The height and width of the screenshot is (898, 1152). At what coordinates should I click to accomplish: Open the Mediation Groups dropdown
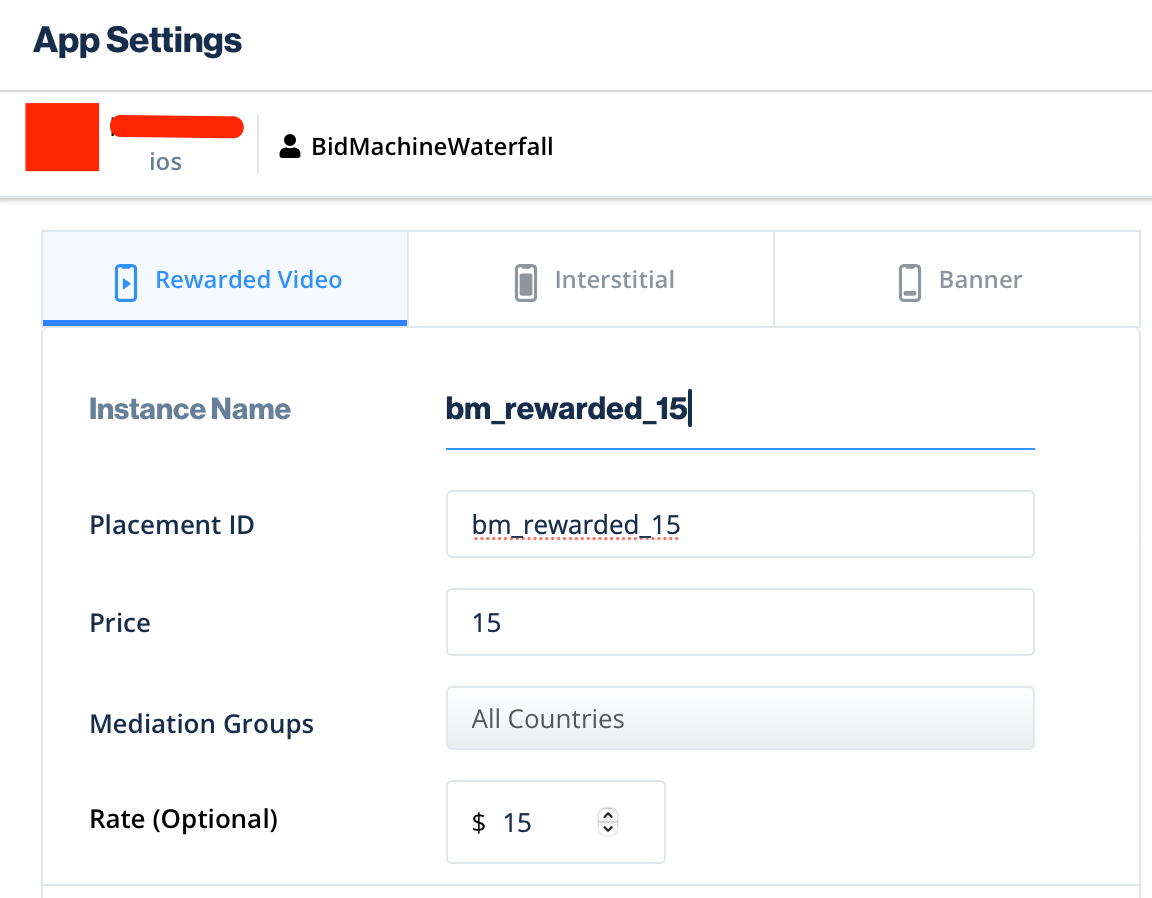[740, 719]
